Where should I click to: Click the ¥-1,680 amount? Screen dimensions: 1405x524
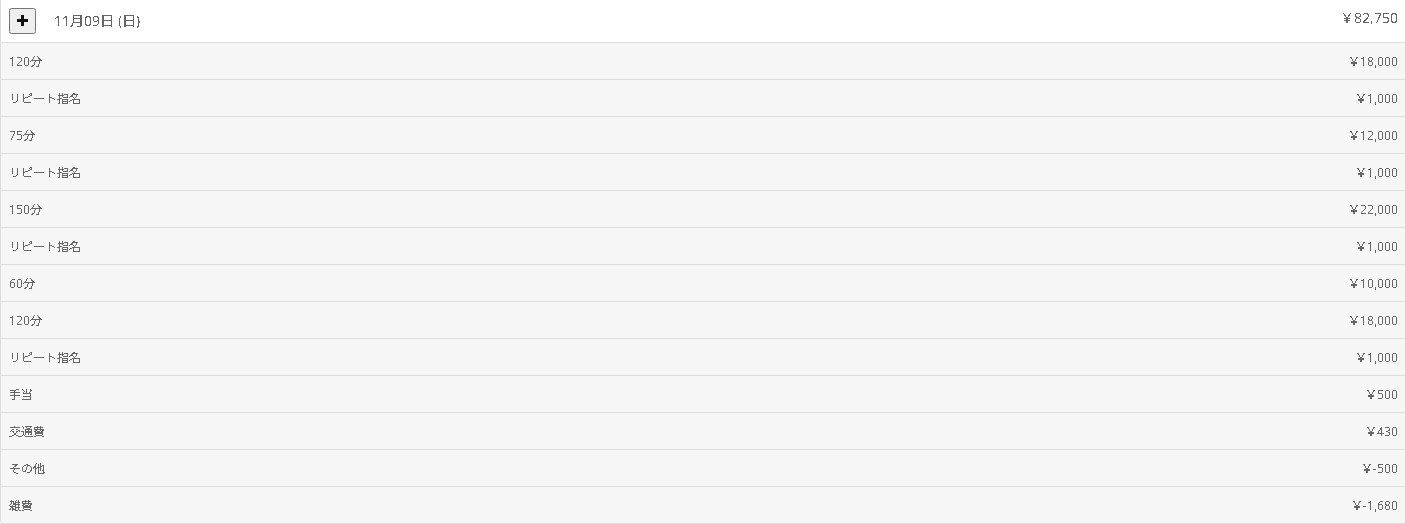pyautogui.click(x=1374, y=506)
